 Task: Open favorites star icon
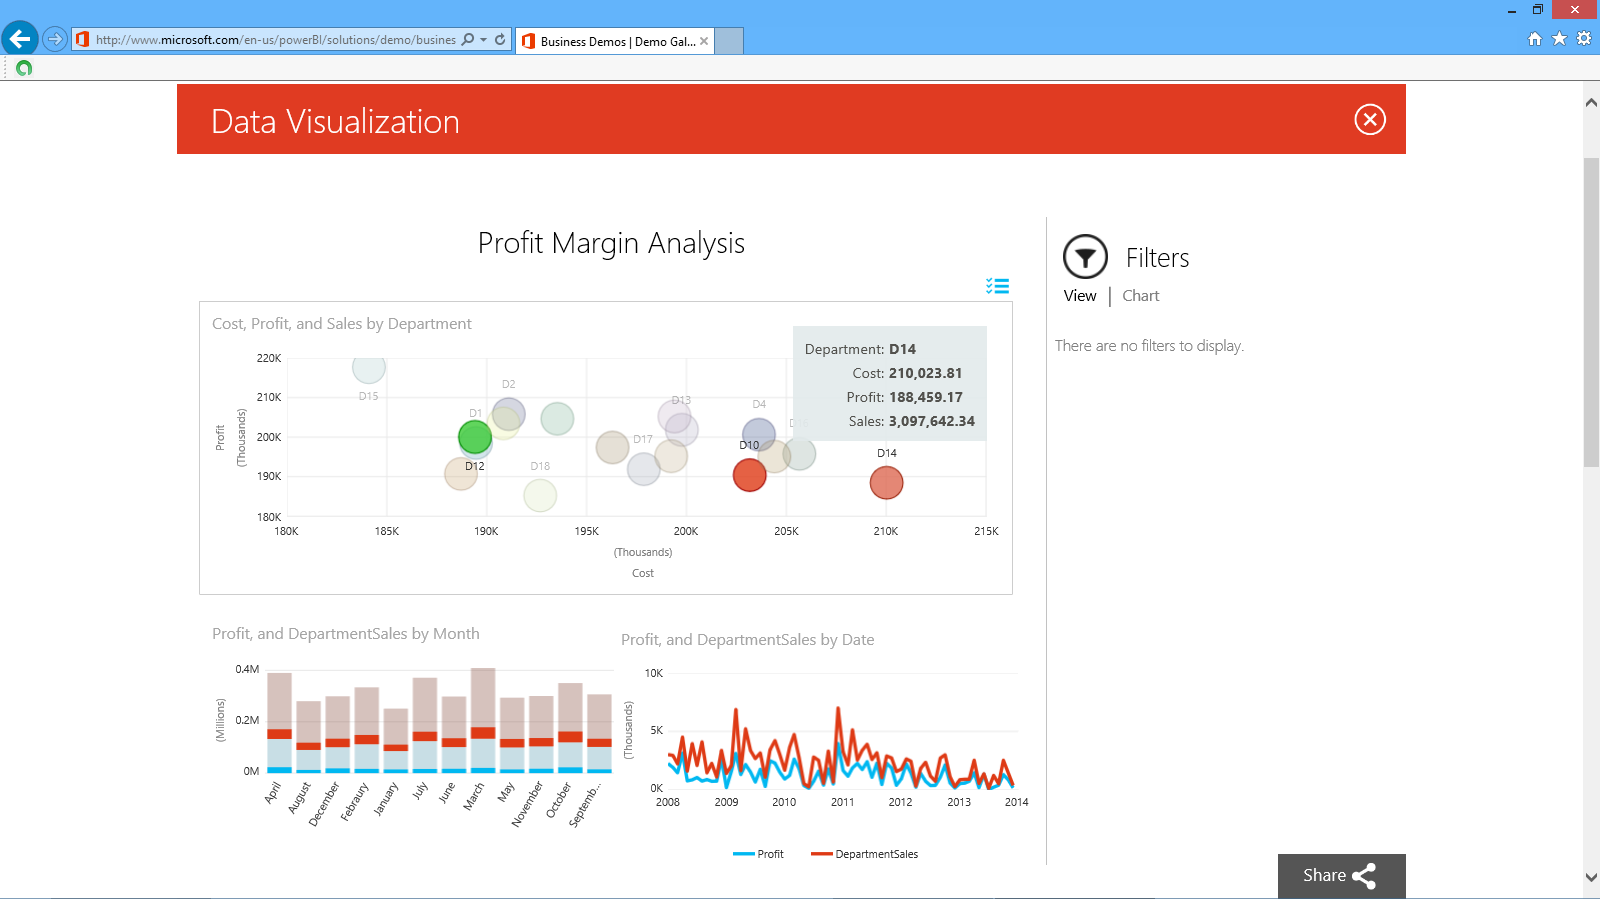pos(1559,39)
